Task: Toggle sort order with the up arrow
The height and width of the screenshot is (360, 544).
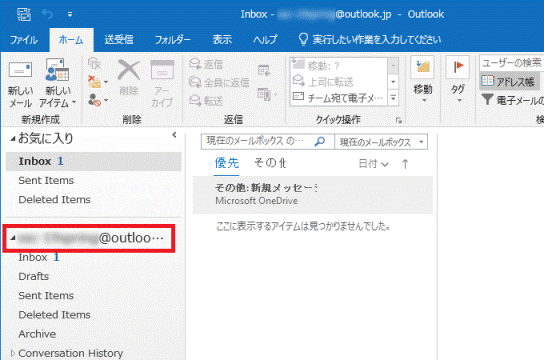Action: point(405,164)
